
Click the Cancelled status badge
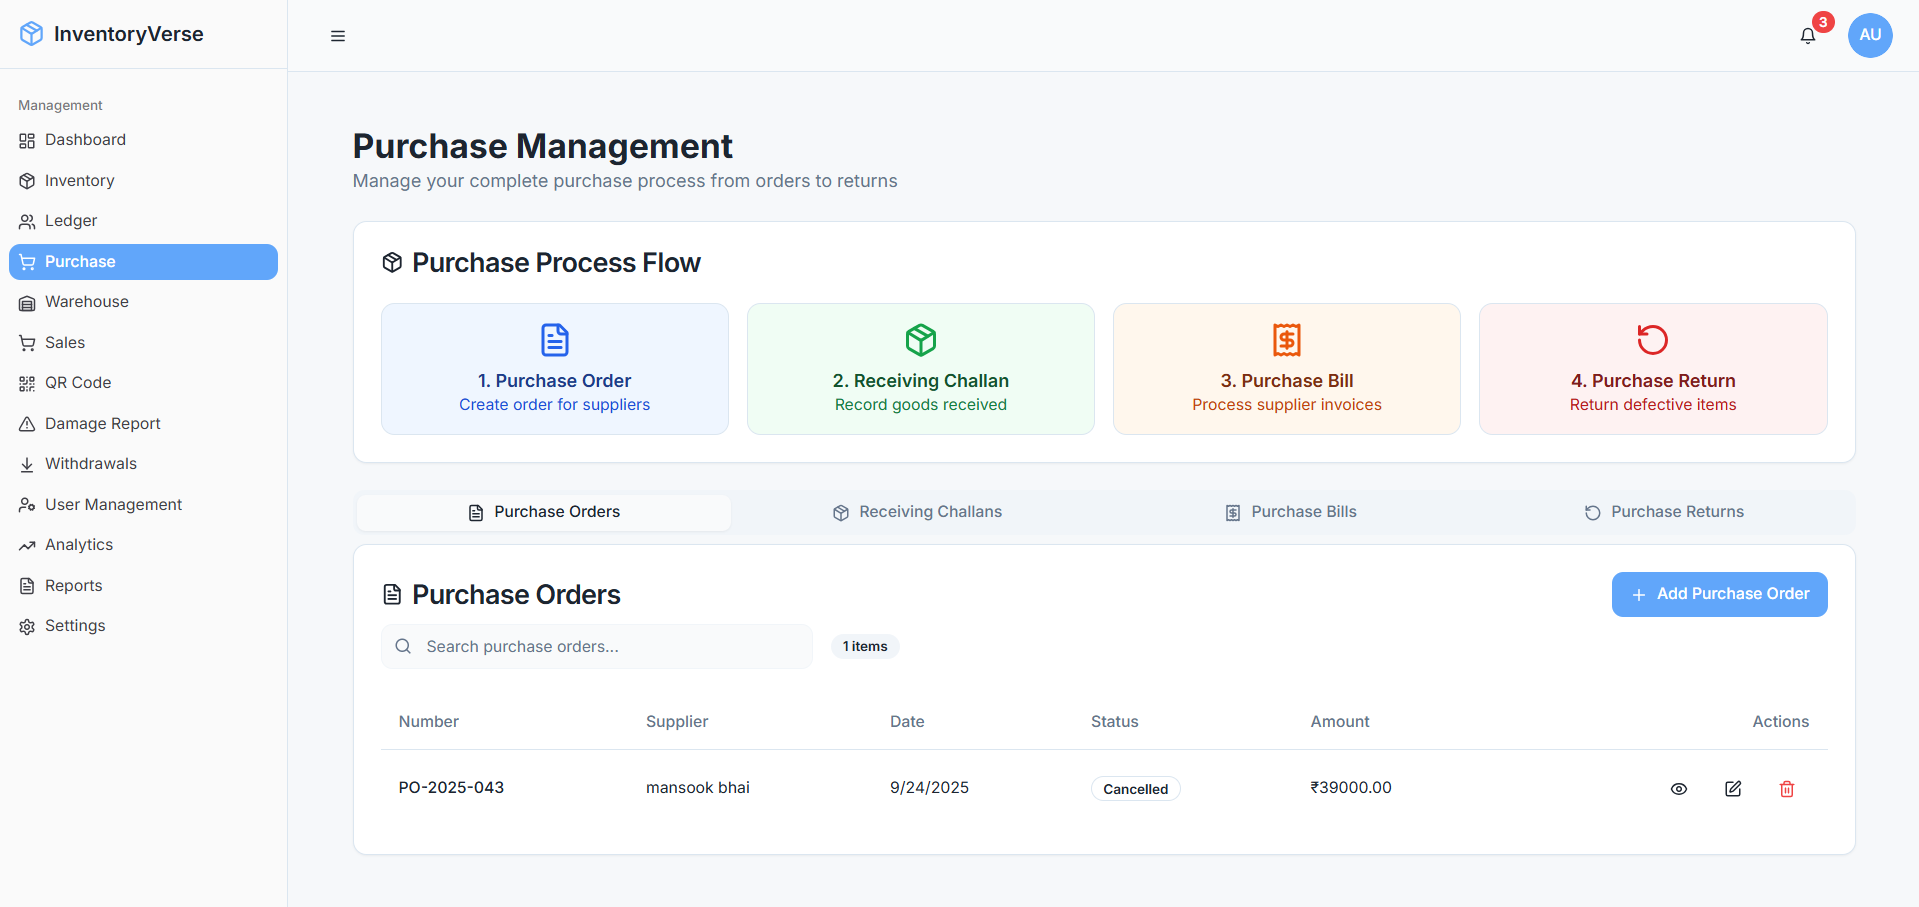click(x=1135, y=788)
